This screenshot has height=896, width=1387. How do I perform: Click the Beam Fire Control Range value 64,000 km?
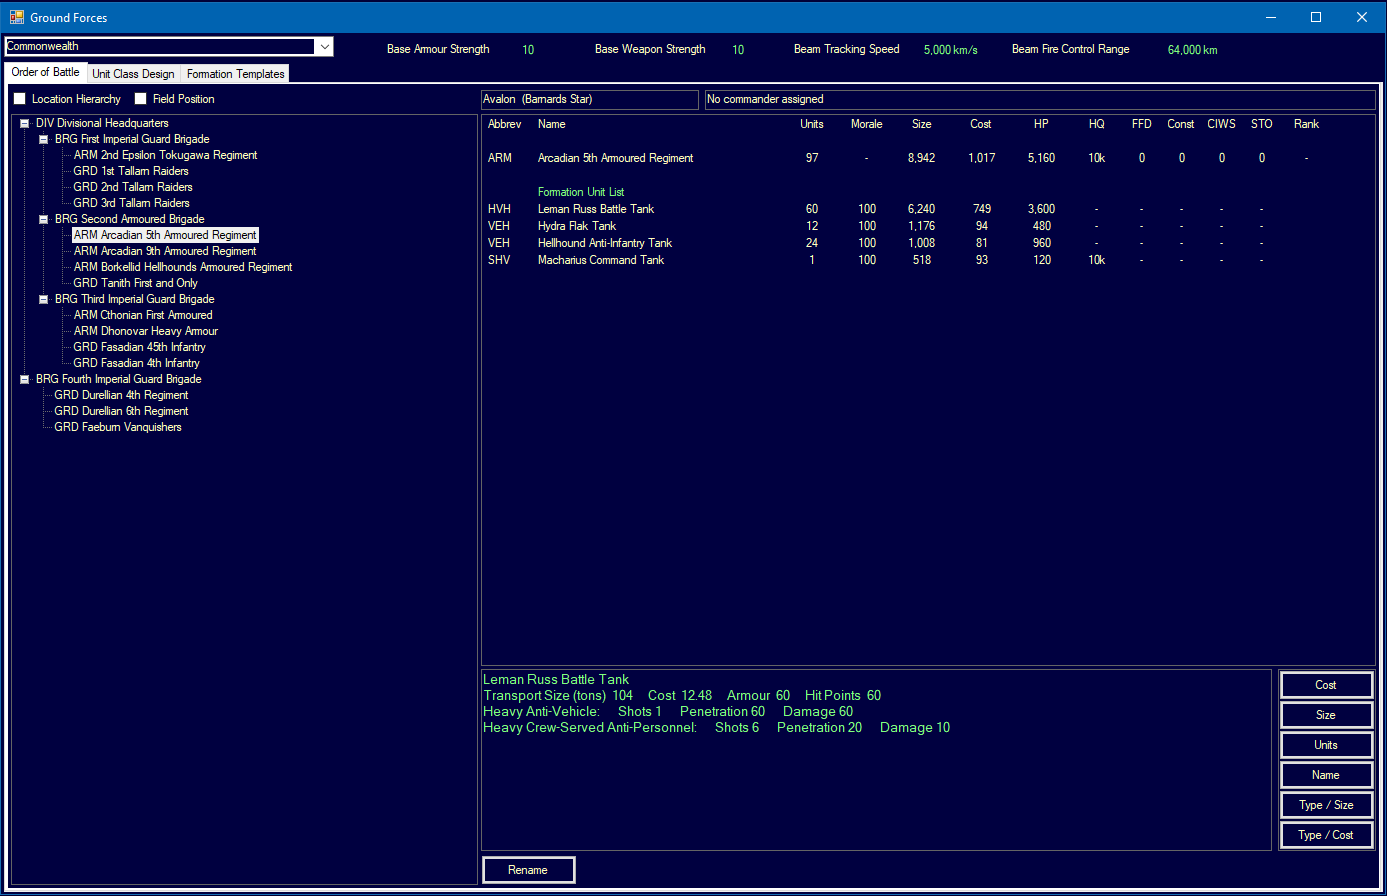[x=1192, y=49]
